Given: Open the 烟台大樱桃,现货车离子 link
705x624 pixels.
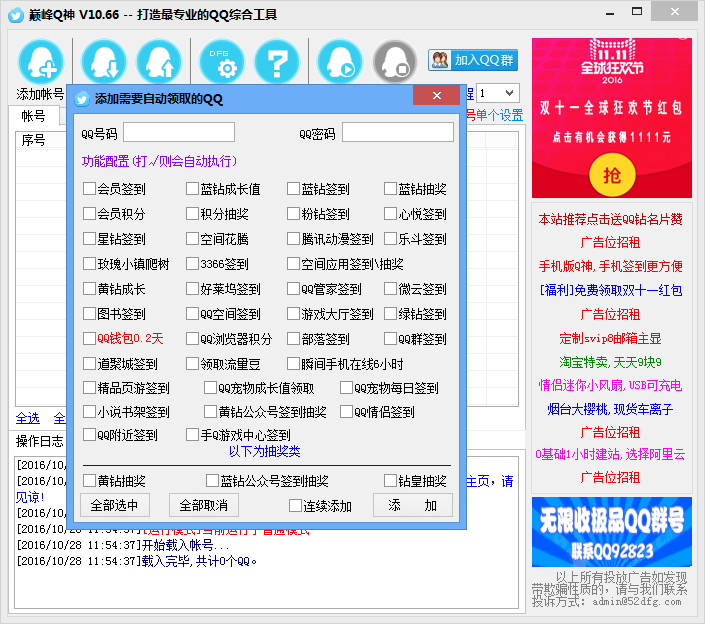Looking at the screenshot, I should [x=611, y=409].
